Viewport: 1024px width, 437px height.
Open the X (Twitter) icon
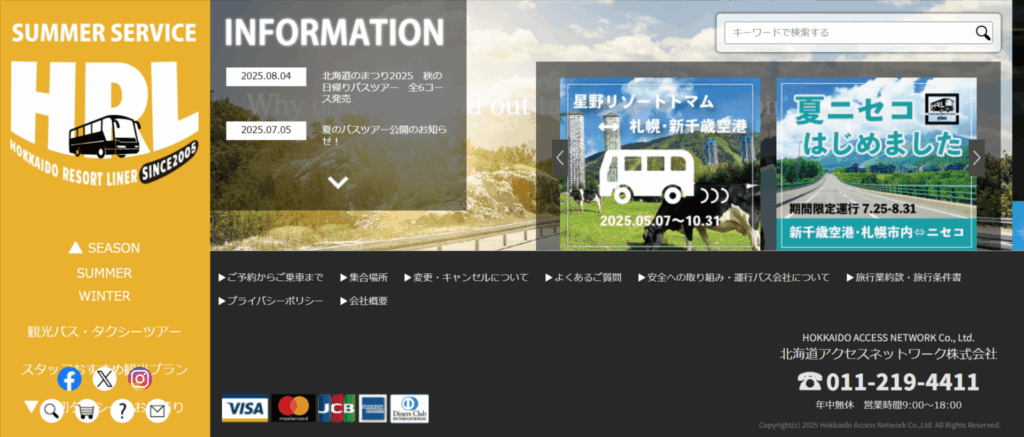point(105,378)
